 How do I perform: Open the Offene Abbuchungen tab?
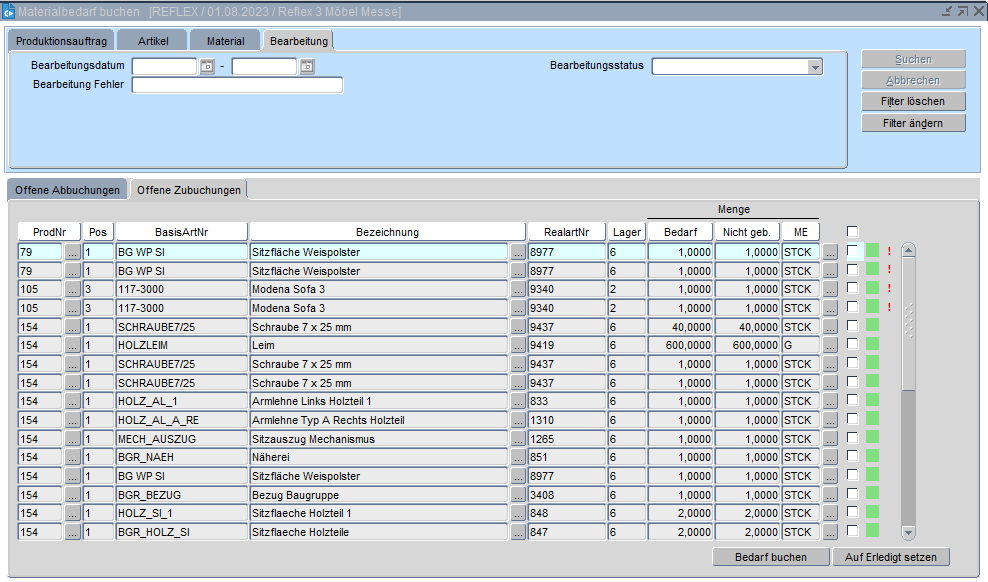point(67,190)
